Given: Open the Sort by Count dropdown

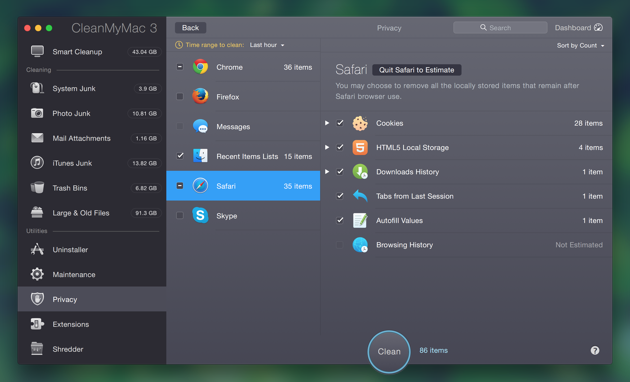Looking at the screenshot, I should point(580,45).
